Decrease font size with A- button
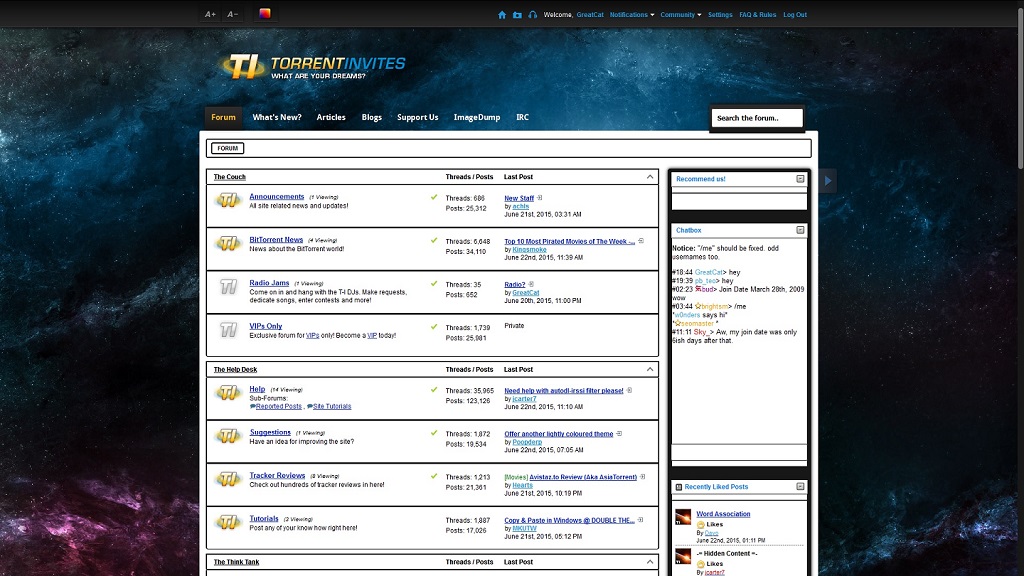The width and height of the screenshot is (1024, 576). (232, 14)
